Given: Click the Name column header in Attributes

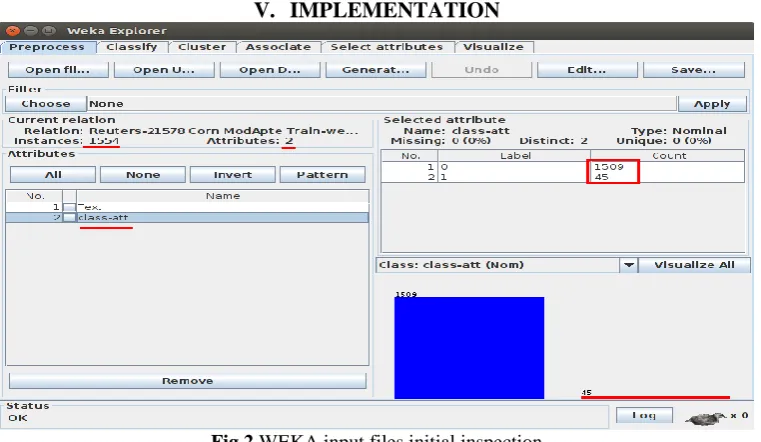Looking at the screenshot, I should [222, 196].
